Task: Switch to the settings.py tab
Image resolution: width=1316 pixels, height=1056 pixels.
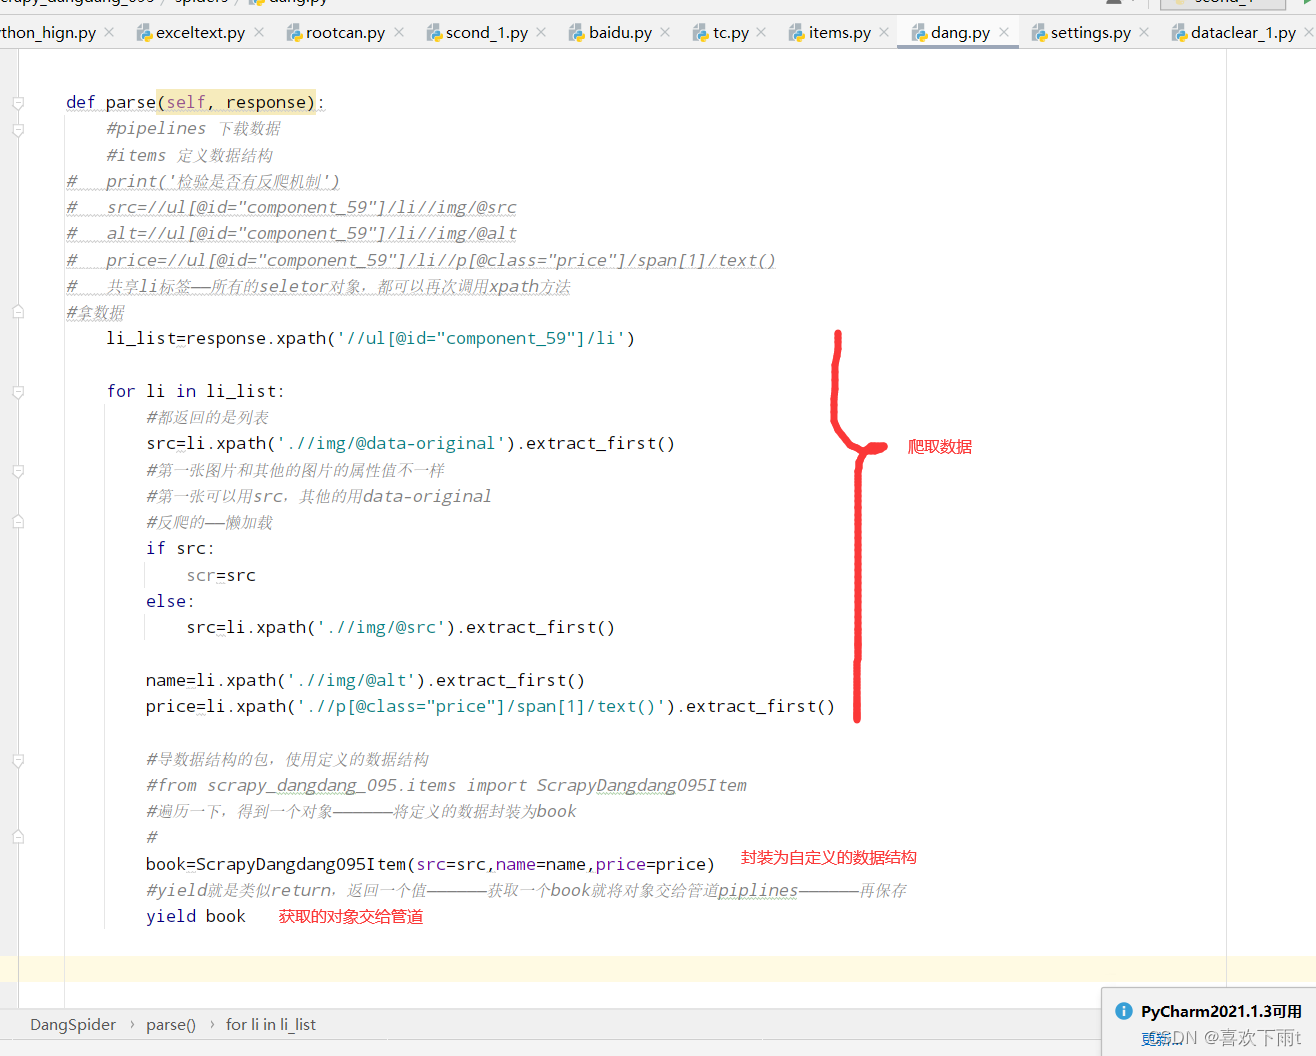Action: [x=1091, y=32]
